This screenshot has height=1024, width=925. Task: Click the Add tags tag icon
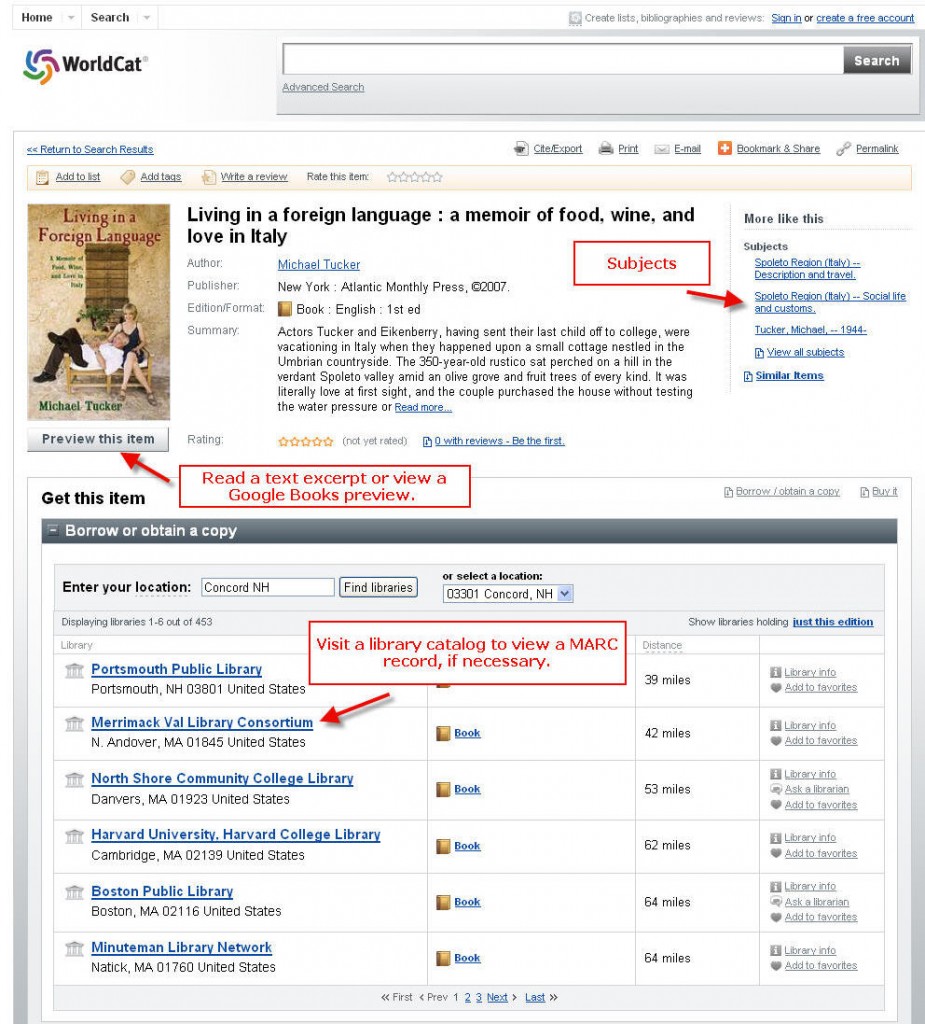(x=128, y=177)
